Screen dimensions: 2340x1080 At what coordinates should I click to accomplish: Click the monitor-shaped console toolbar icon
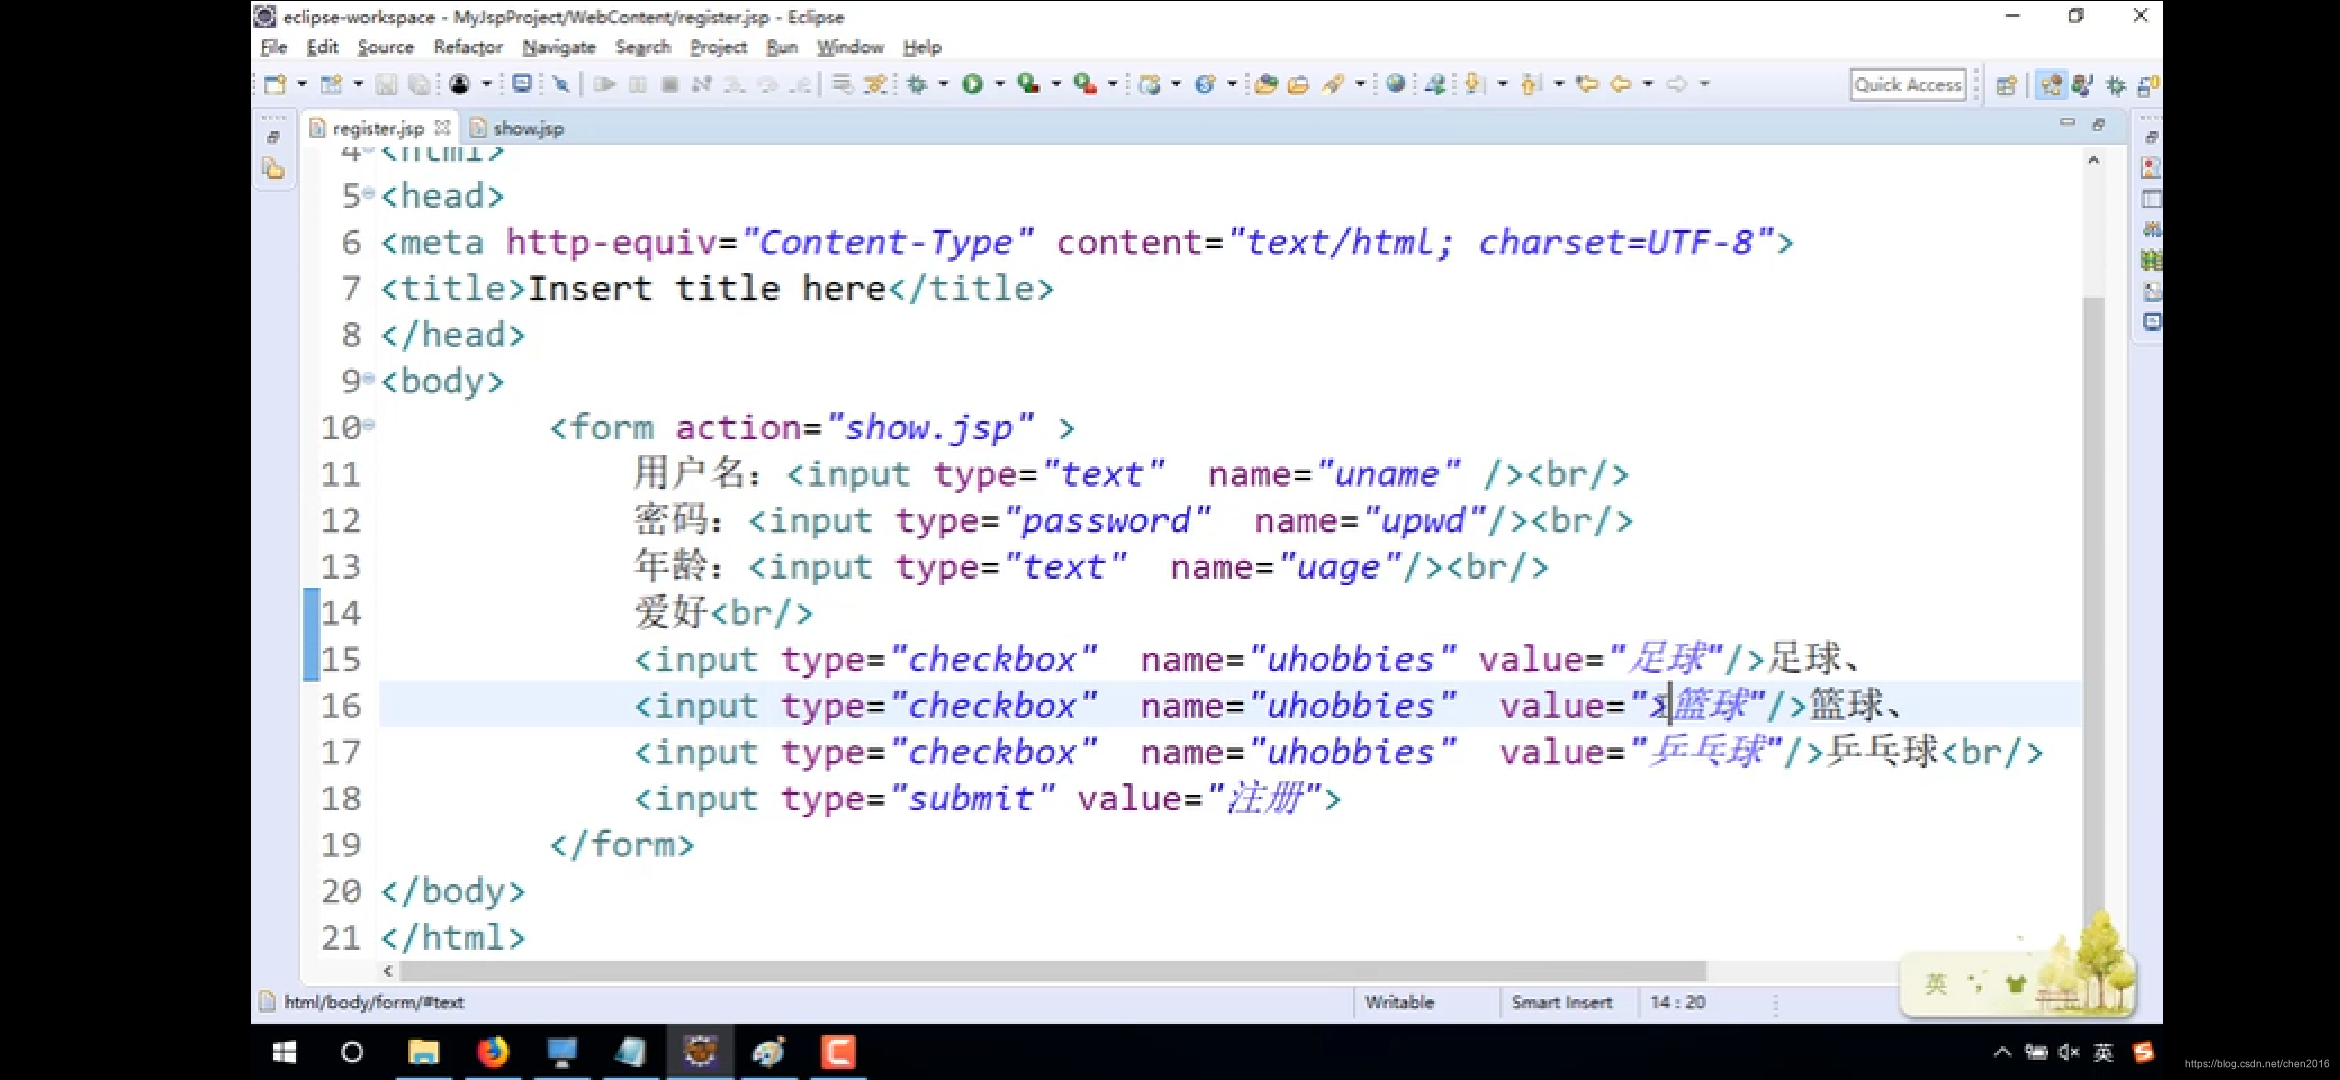(x=521, y=84)
